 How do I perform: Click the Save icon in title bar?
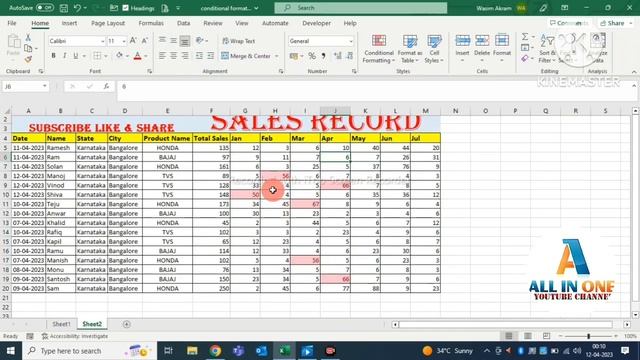point(64,8)
